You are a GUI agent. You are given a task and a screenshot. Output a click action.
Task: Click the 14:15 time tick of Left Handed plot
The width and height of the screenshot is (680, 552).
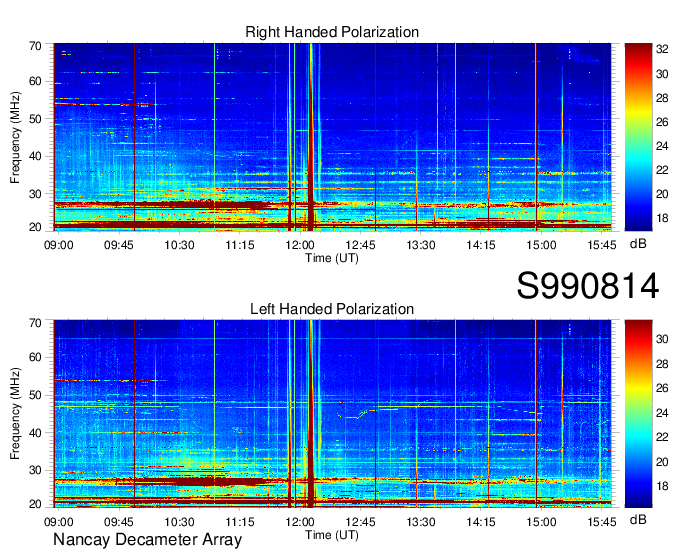pyautogui.click(x=481, y=522)
